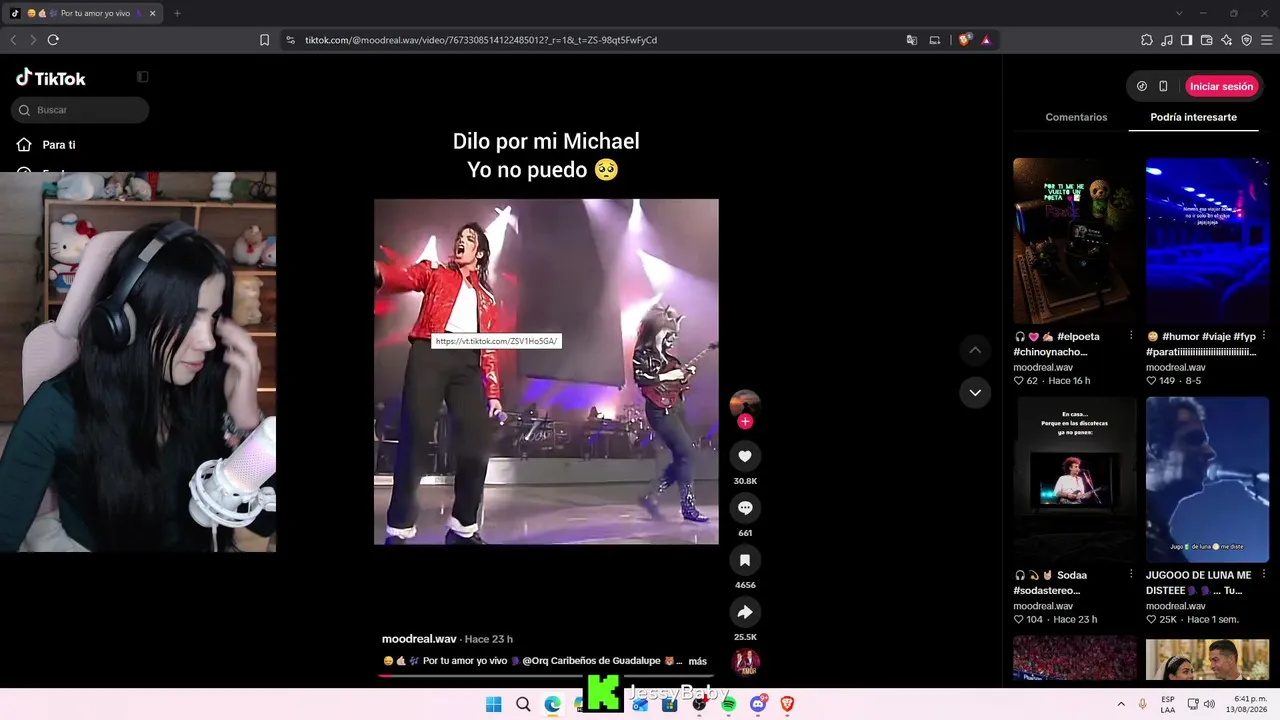Switch to the Comentarios tab
Screen dimensions: 1280x720
(1076, 117)
